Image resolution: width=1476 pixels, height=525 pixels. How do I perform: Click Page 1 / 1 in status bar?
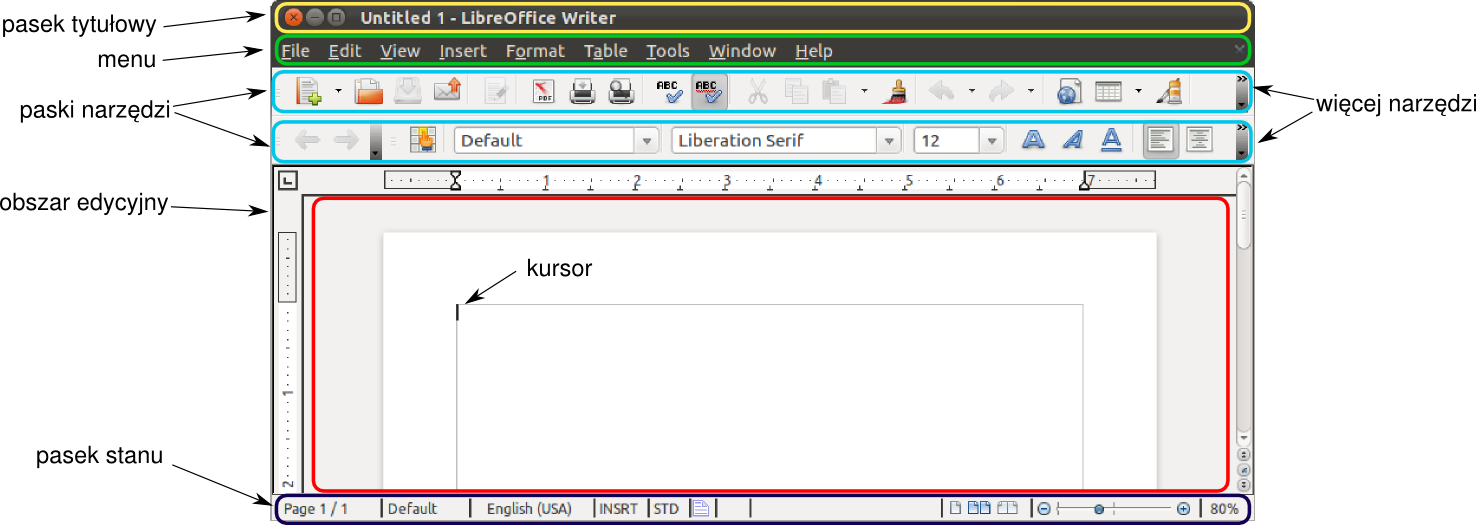pyautogui.click(x=316, y=509)
